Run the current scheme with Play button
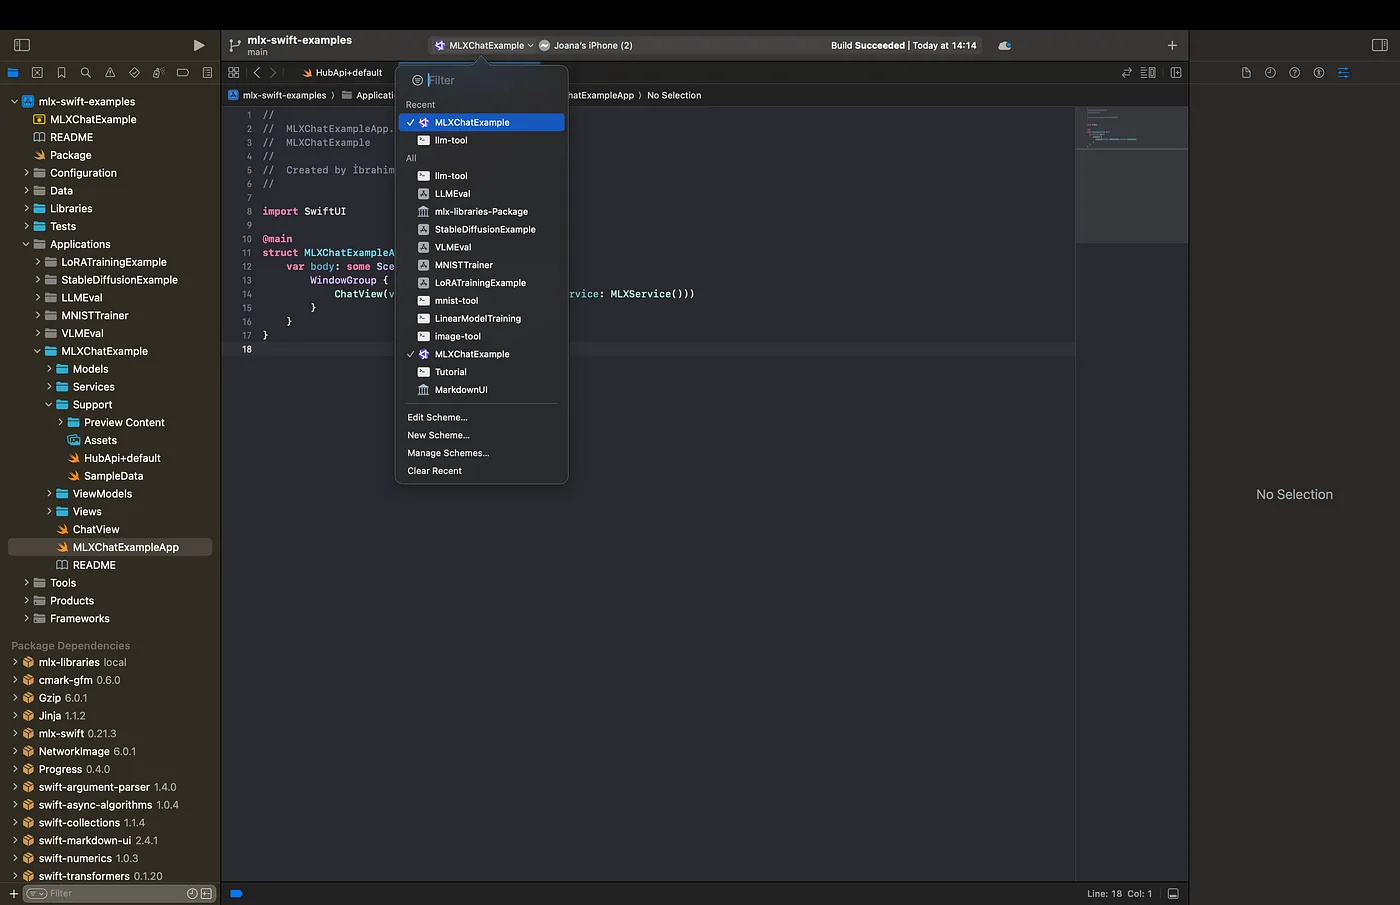Screen dimensions: 1400x905 (x=198, y=45)
